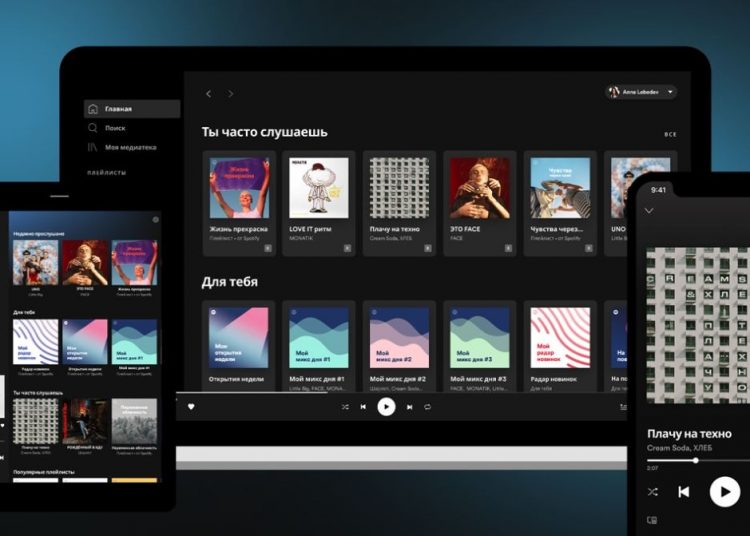Click the ВСЕ link beside Ты часто слушаешь
Viewport: 750px width, 536px height.
coord(670,135)
